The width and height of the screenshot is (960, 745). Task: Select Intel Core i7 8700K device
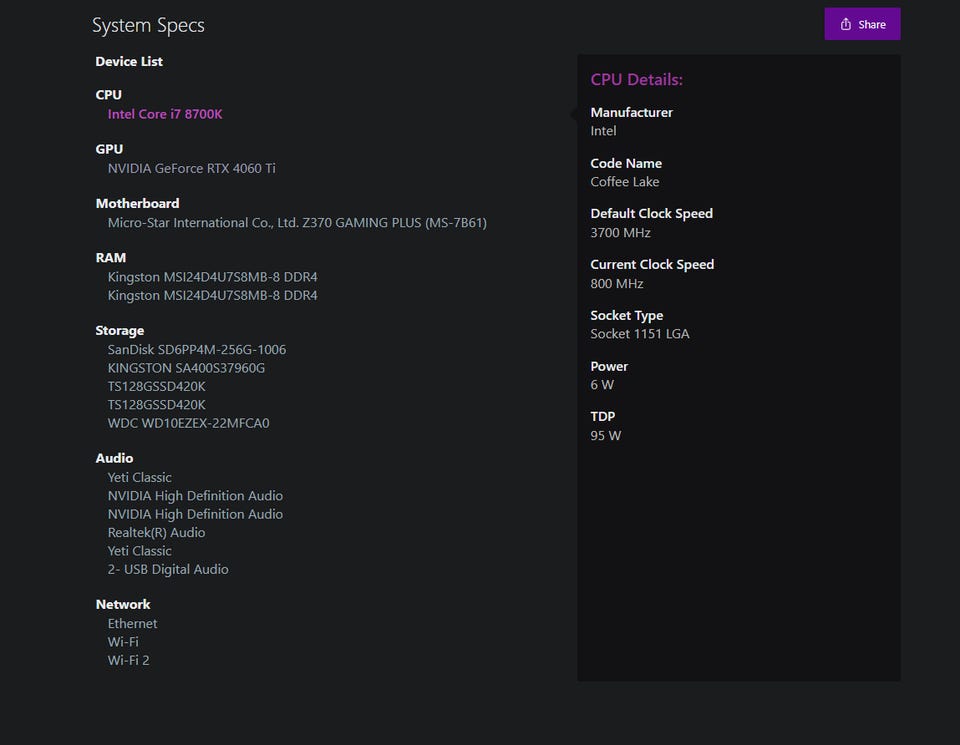click(x=165, y=114)
